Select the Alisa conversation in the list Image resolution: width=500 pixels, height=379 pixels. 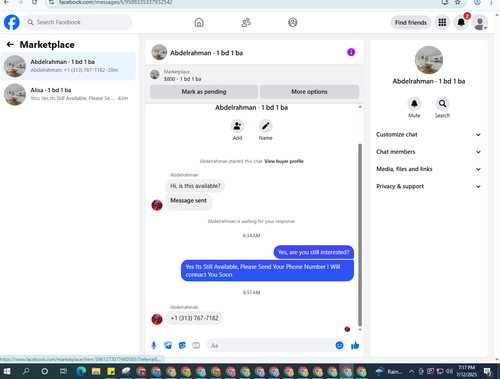pyautogui.click(x=68, y=94)
